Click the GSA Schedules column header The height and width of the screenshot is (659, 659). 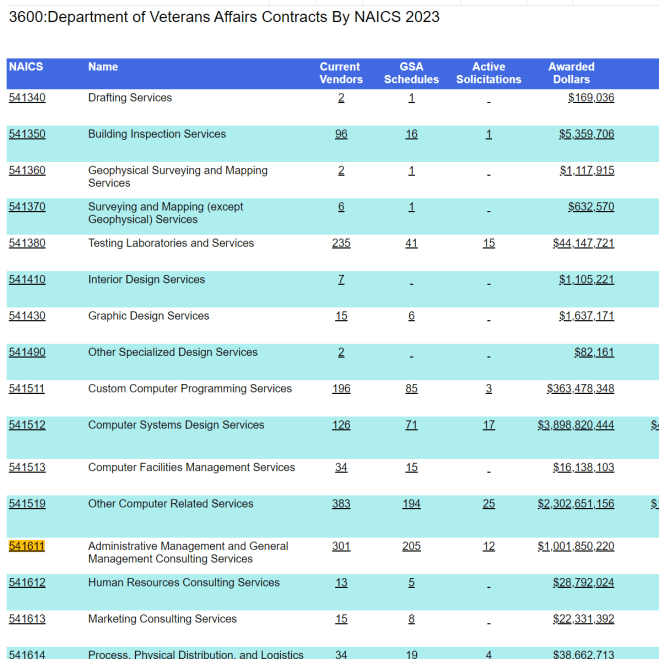click(x=411, y=73)
